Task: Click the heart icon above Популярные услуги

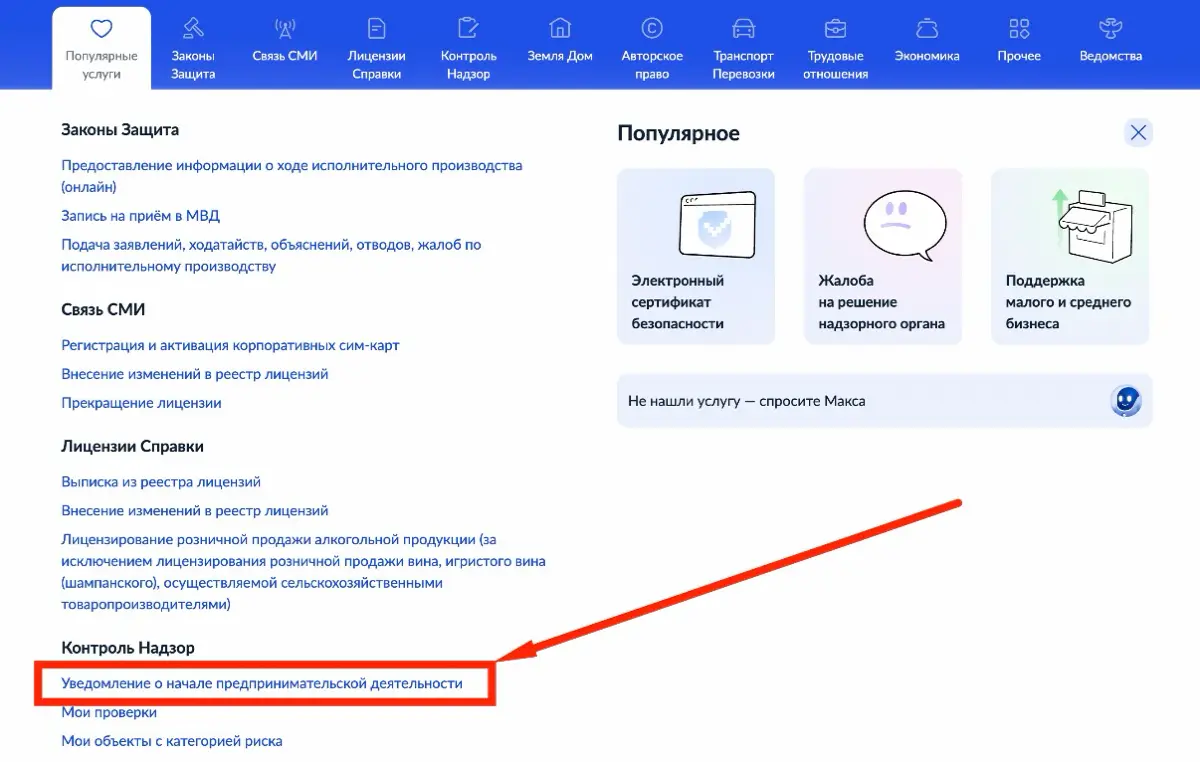Action: [101, 28]
